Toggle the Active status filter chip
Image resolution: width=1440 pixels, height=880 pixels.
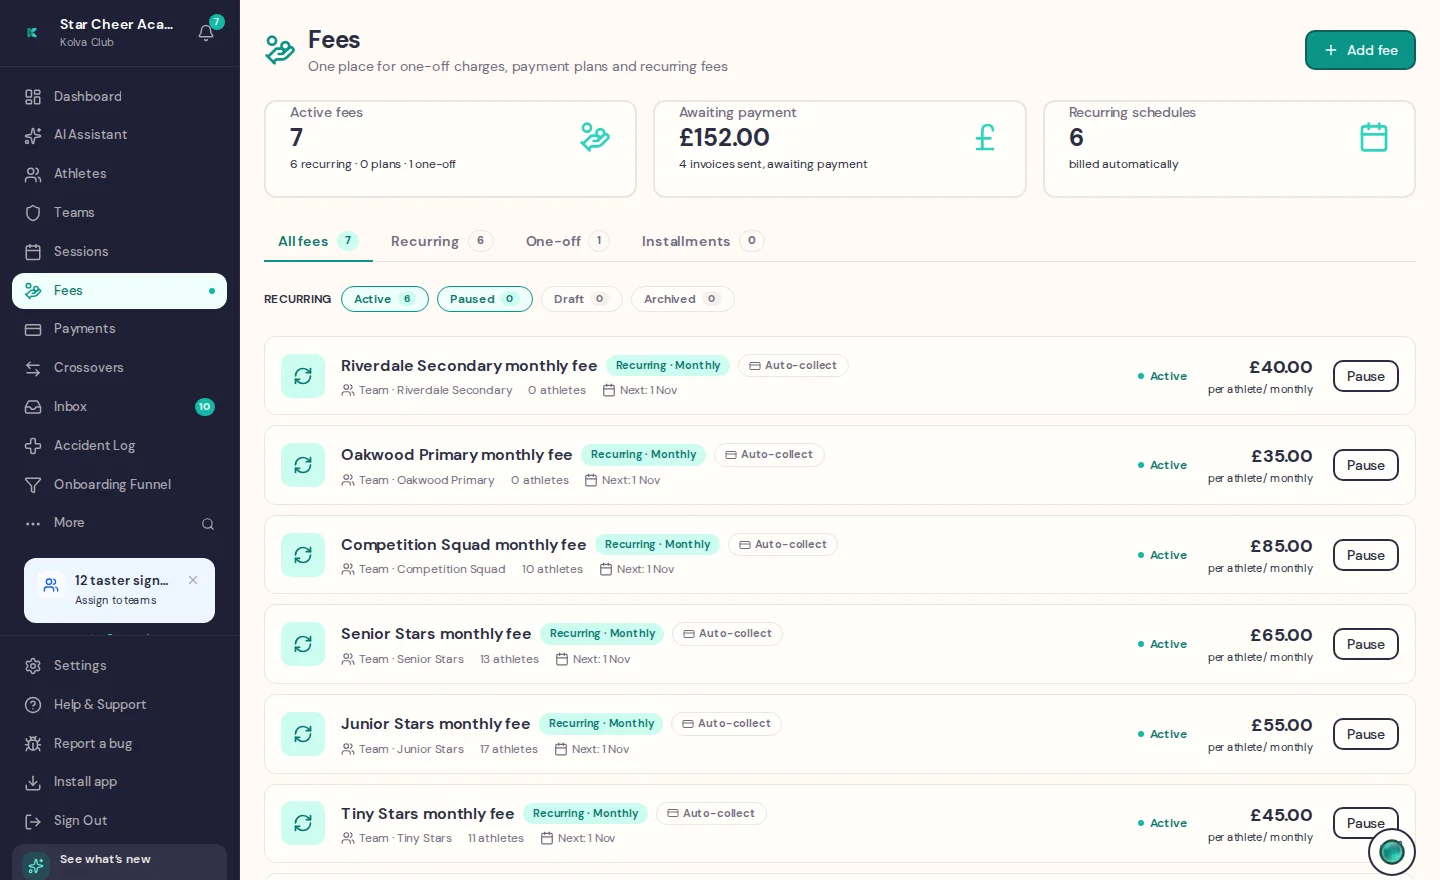click(x=385, y=299)
